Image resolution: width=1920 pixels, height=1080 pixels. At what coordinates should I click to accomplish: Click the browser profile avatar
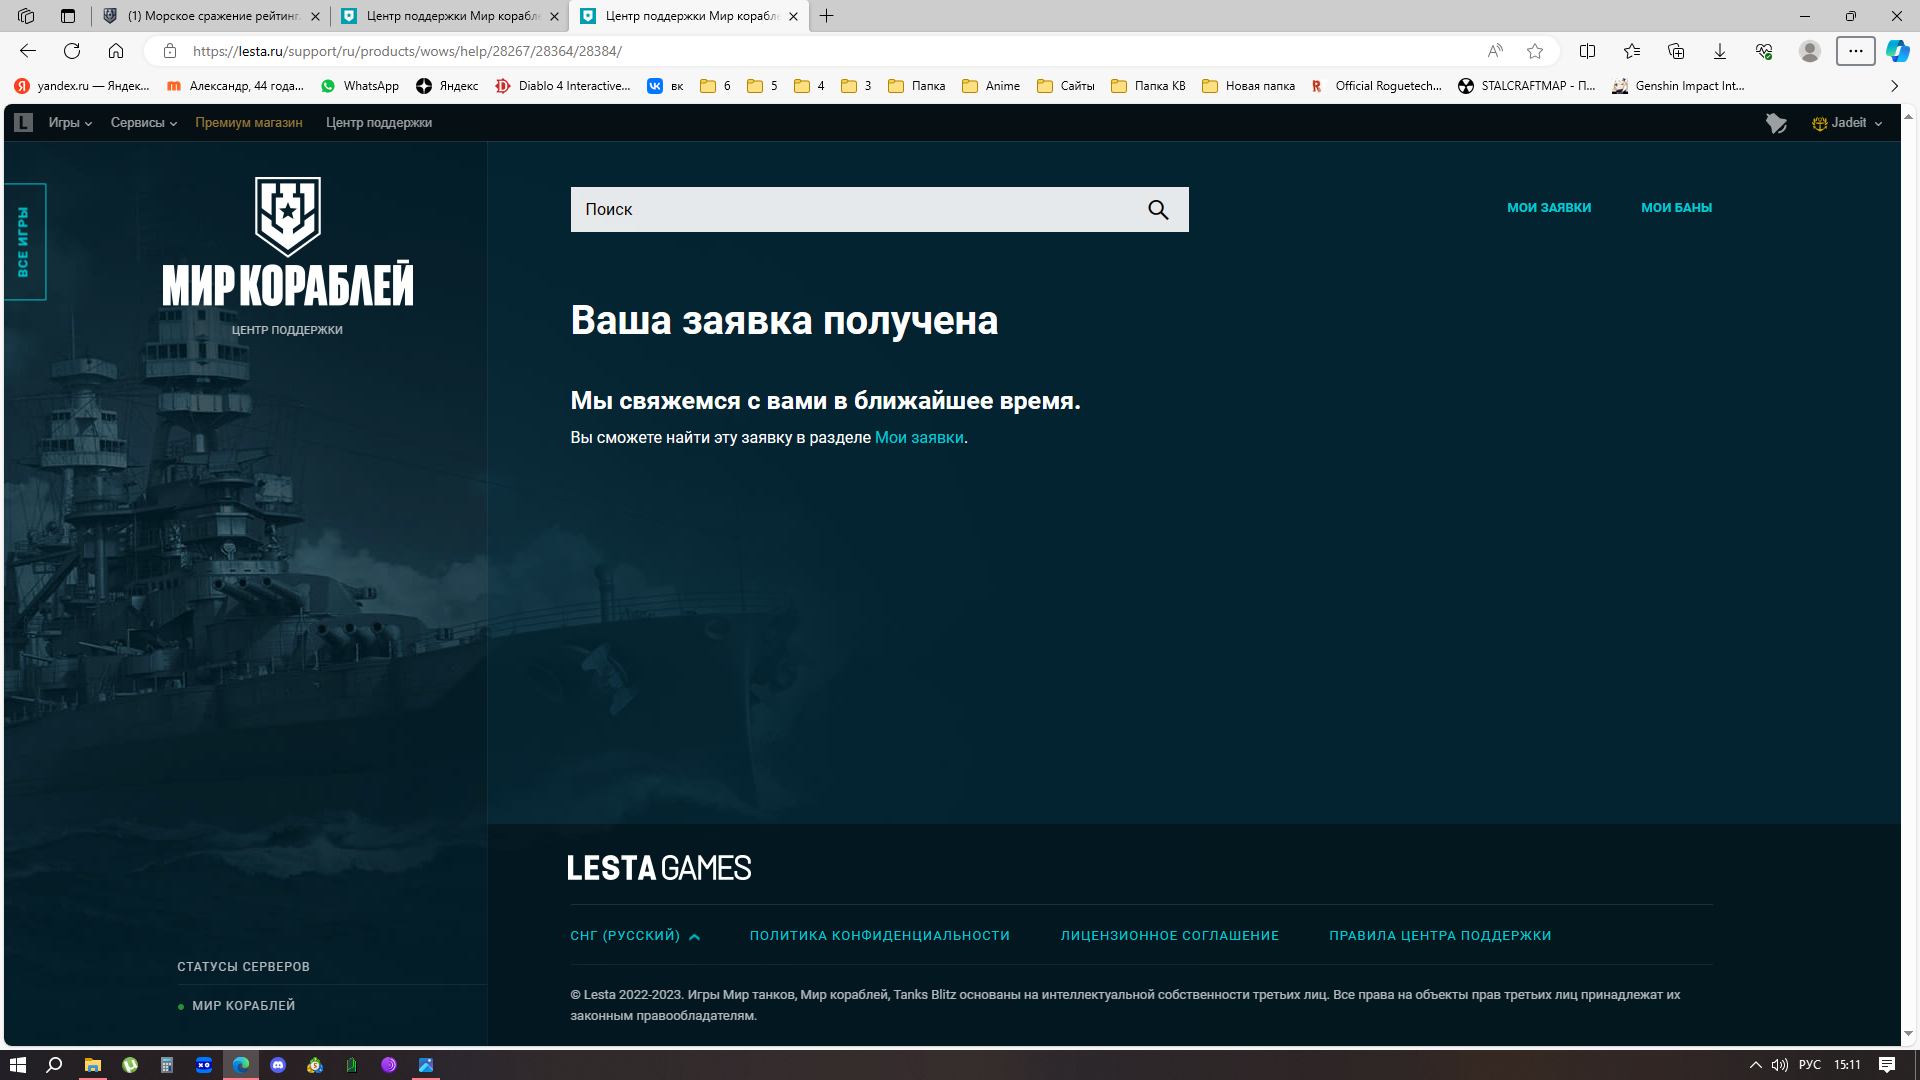click(1809, 51)
